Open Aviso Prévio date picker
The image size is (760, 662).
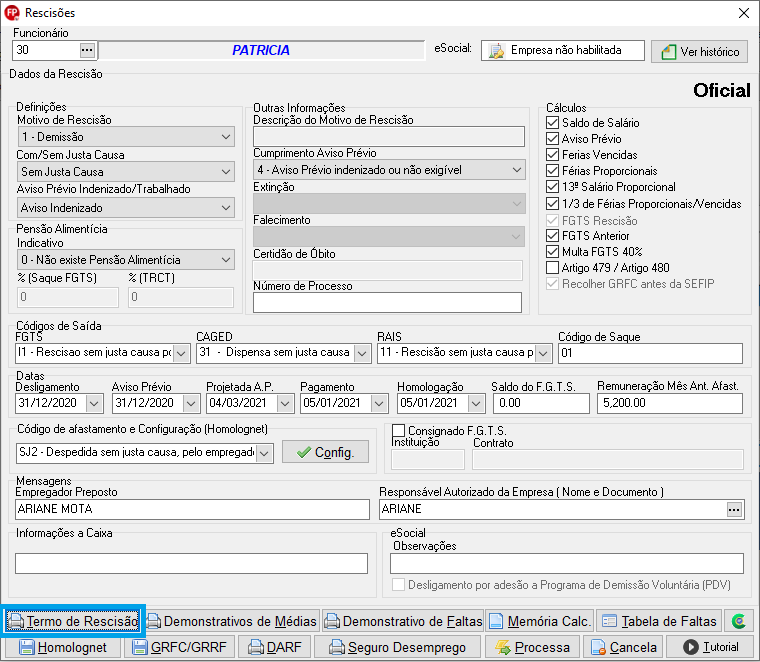point(191,403)
